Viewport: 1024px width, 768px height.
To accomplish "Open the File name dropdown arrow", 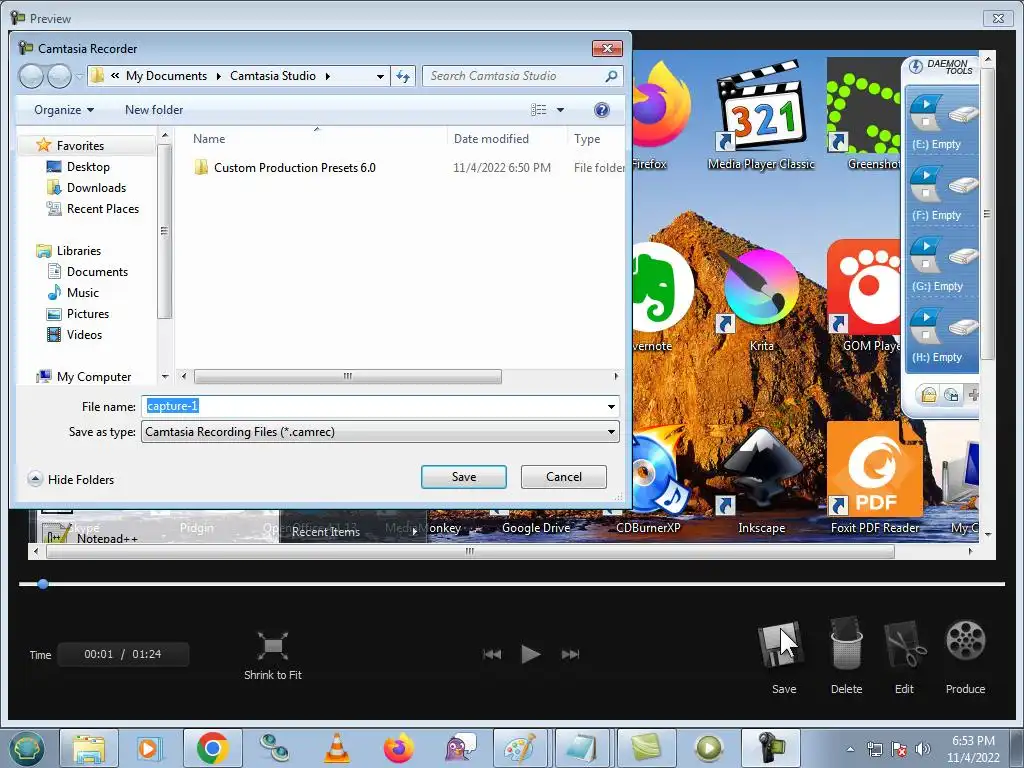I will (x=611, y=406).
